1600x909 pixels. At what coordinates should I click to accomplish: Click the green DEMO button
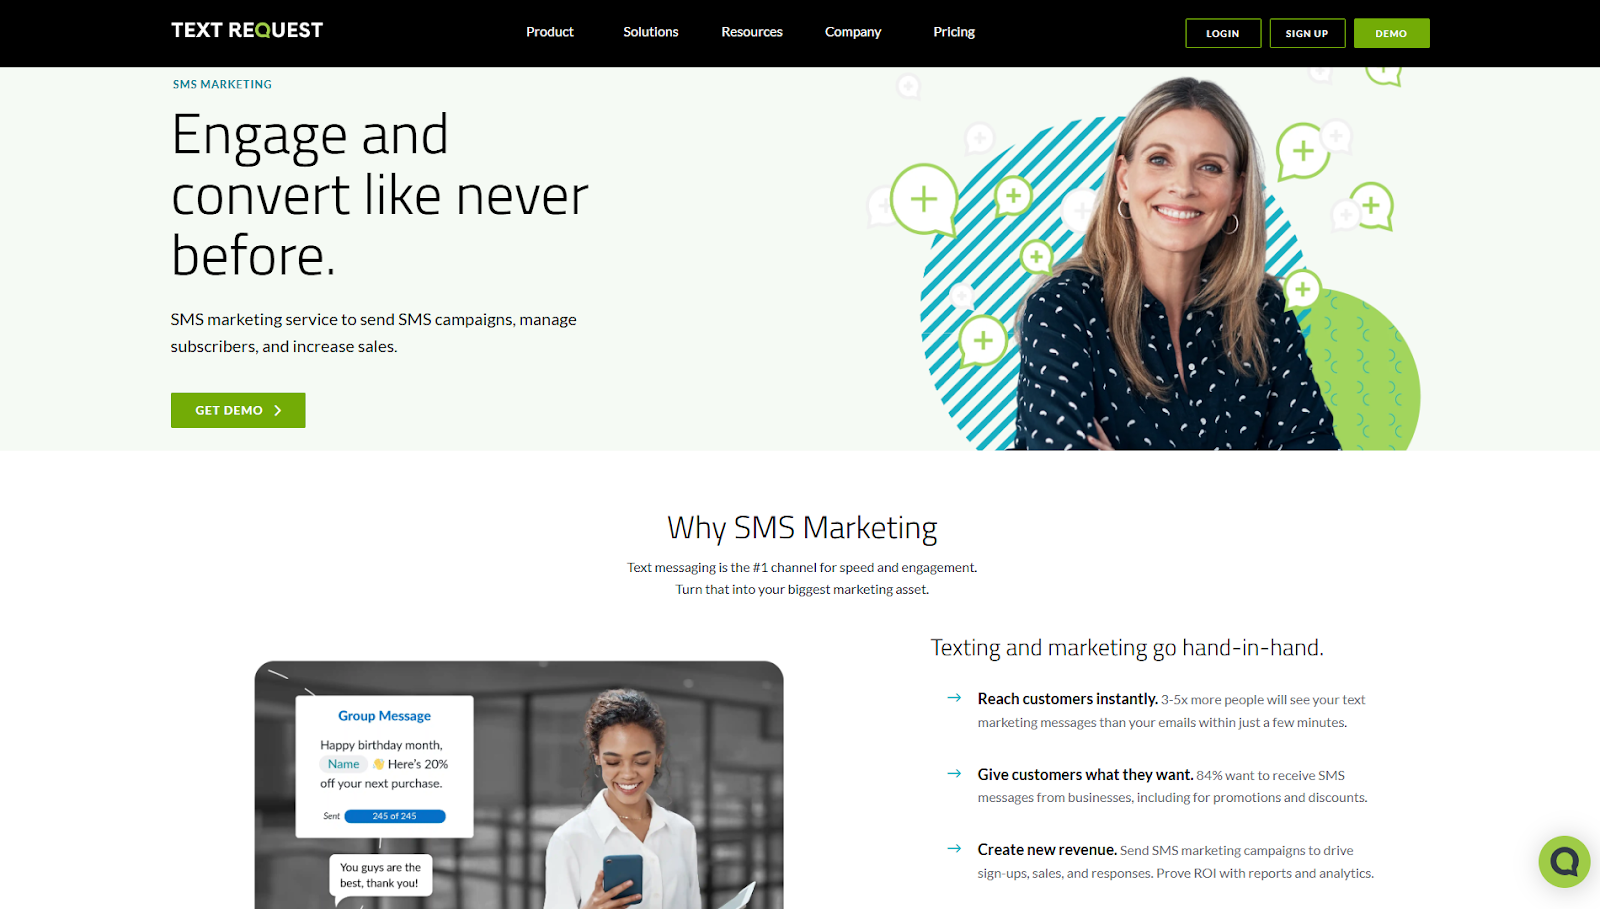(1391, 33)
